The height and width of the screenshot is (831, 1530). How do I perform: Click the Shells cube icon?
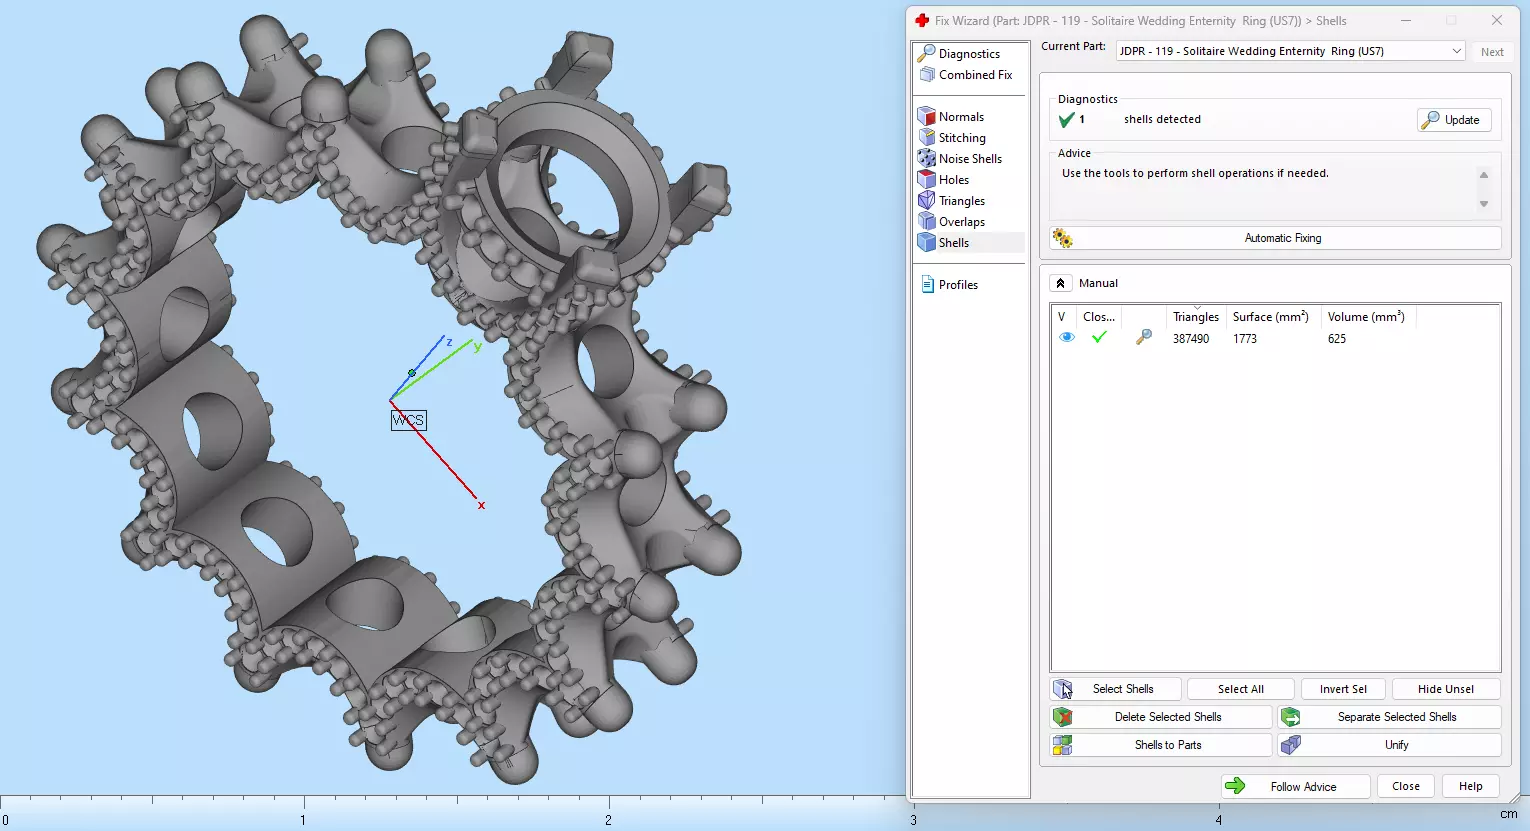coord(927,243)
